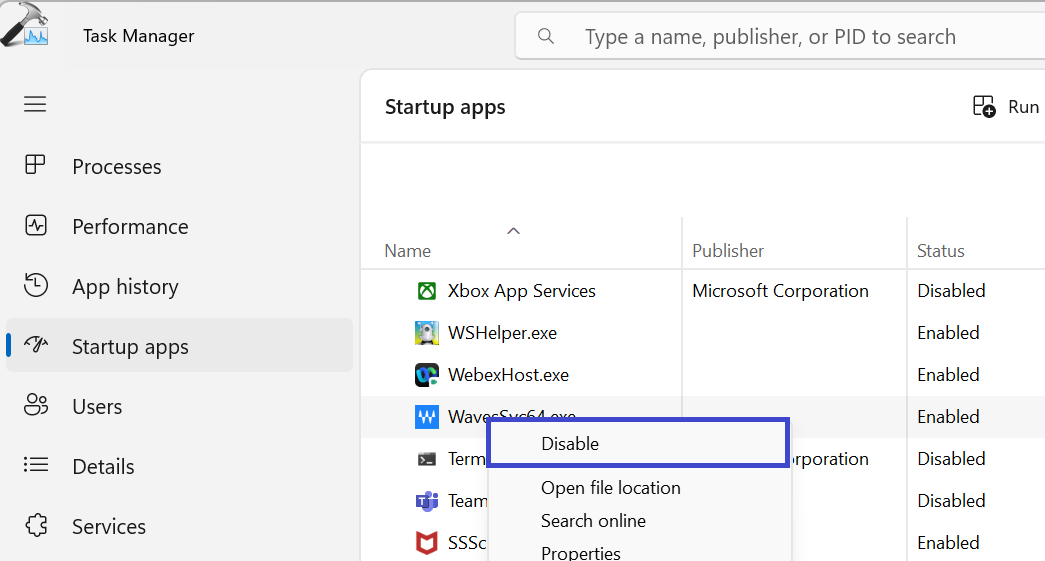The height and width of the screenshot is (561, 1045).
Task: Click the hamburger navigation menu icon
Action: (35, 104)
